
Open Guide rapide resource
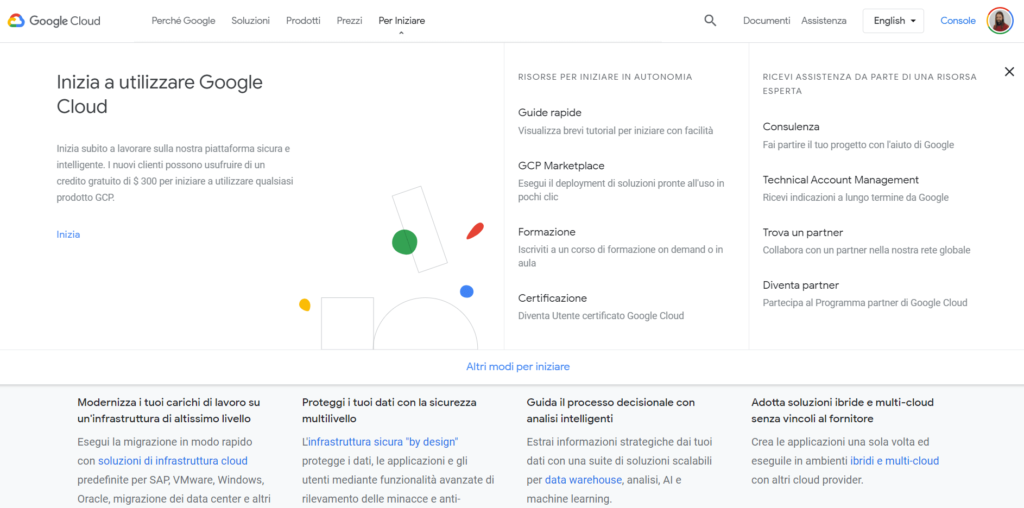(550, 112)
